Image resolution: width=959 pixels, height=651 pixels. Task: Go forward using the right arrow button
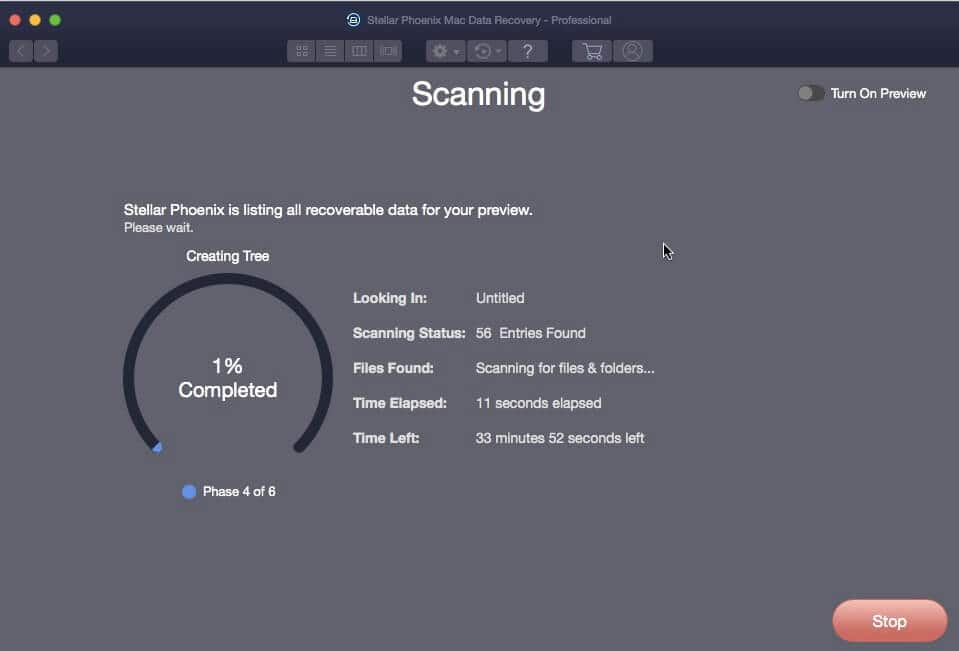(x=46, y=51)
